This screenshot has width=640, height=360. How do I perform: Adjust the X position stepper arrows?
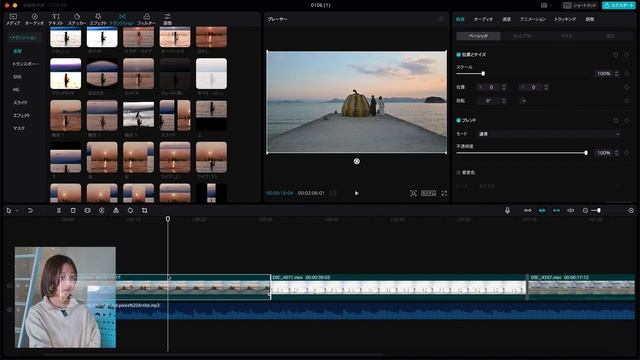click(504, 87)
